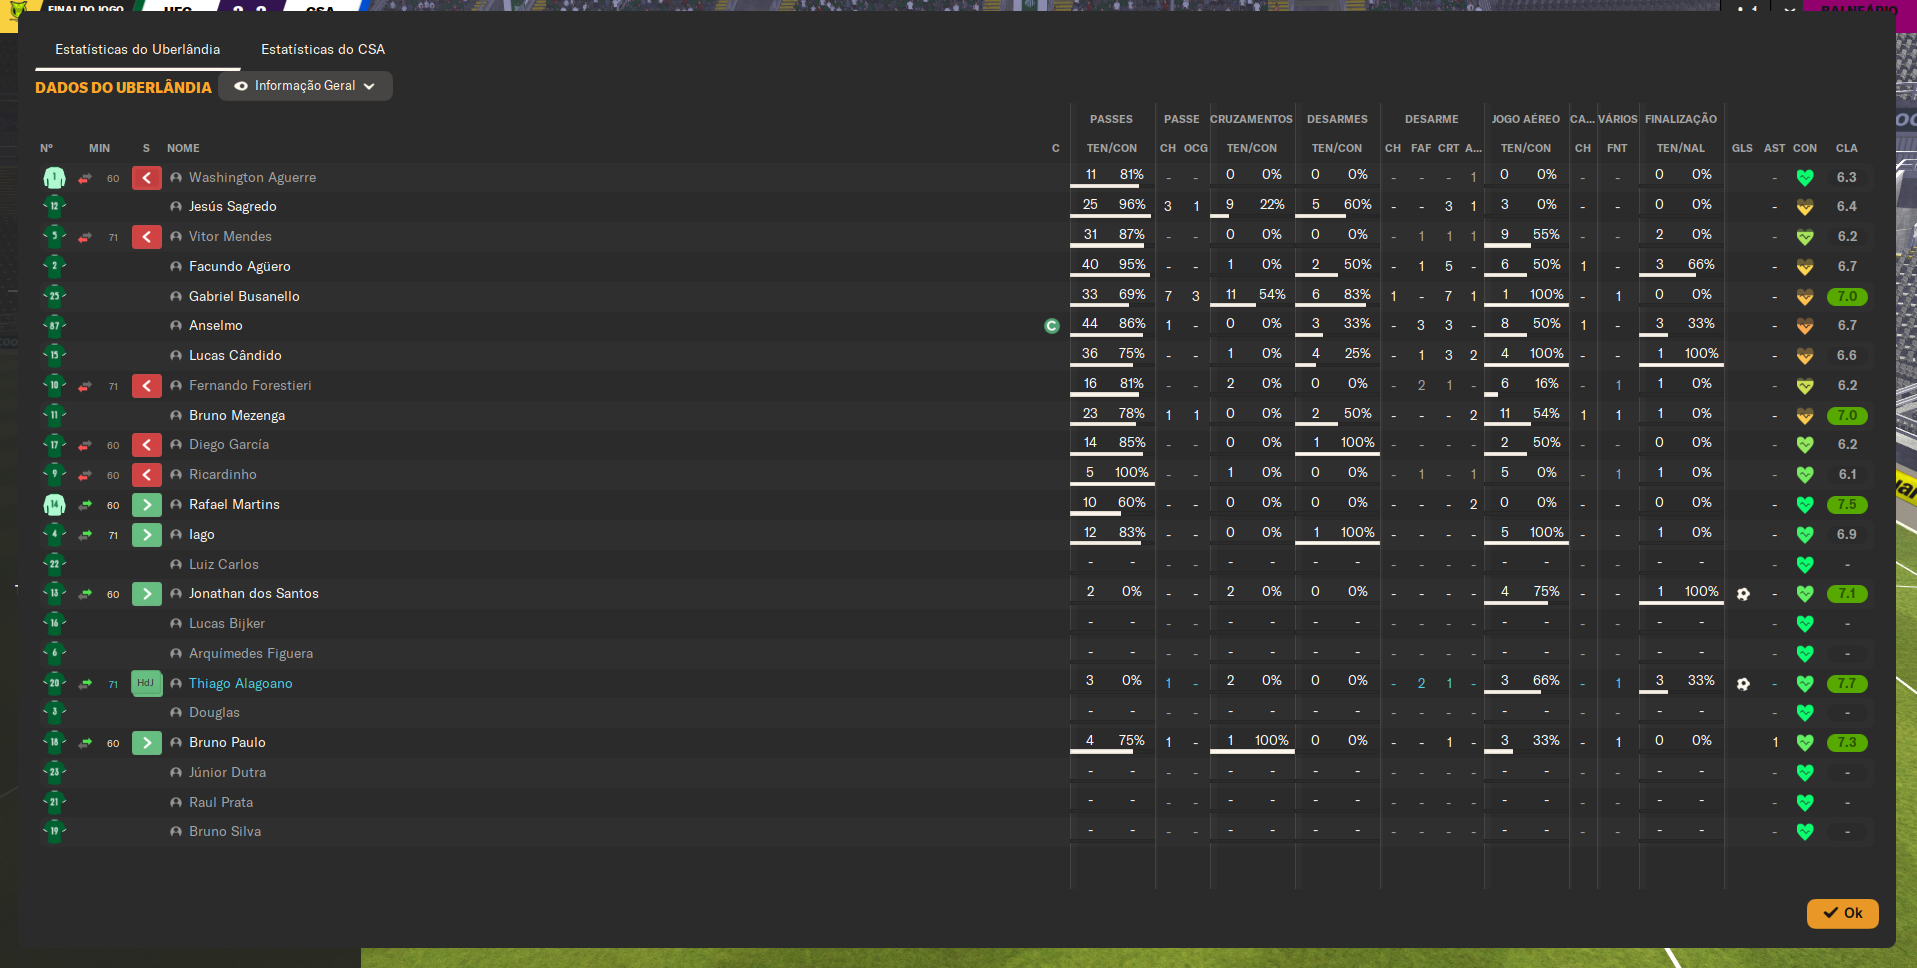Click Jesús Sagredo's number 12 shirt icon

pyautogui.click(x=54, y=207)
